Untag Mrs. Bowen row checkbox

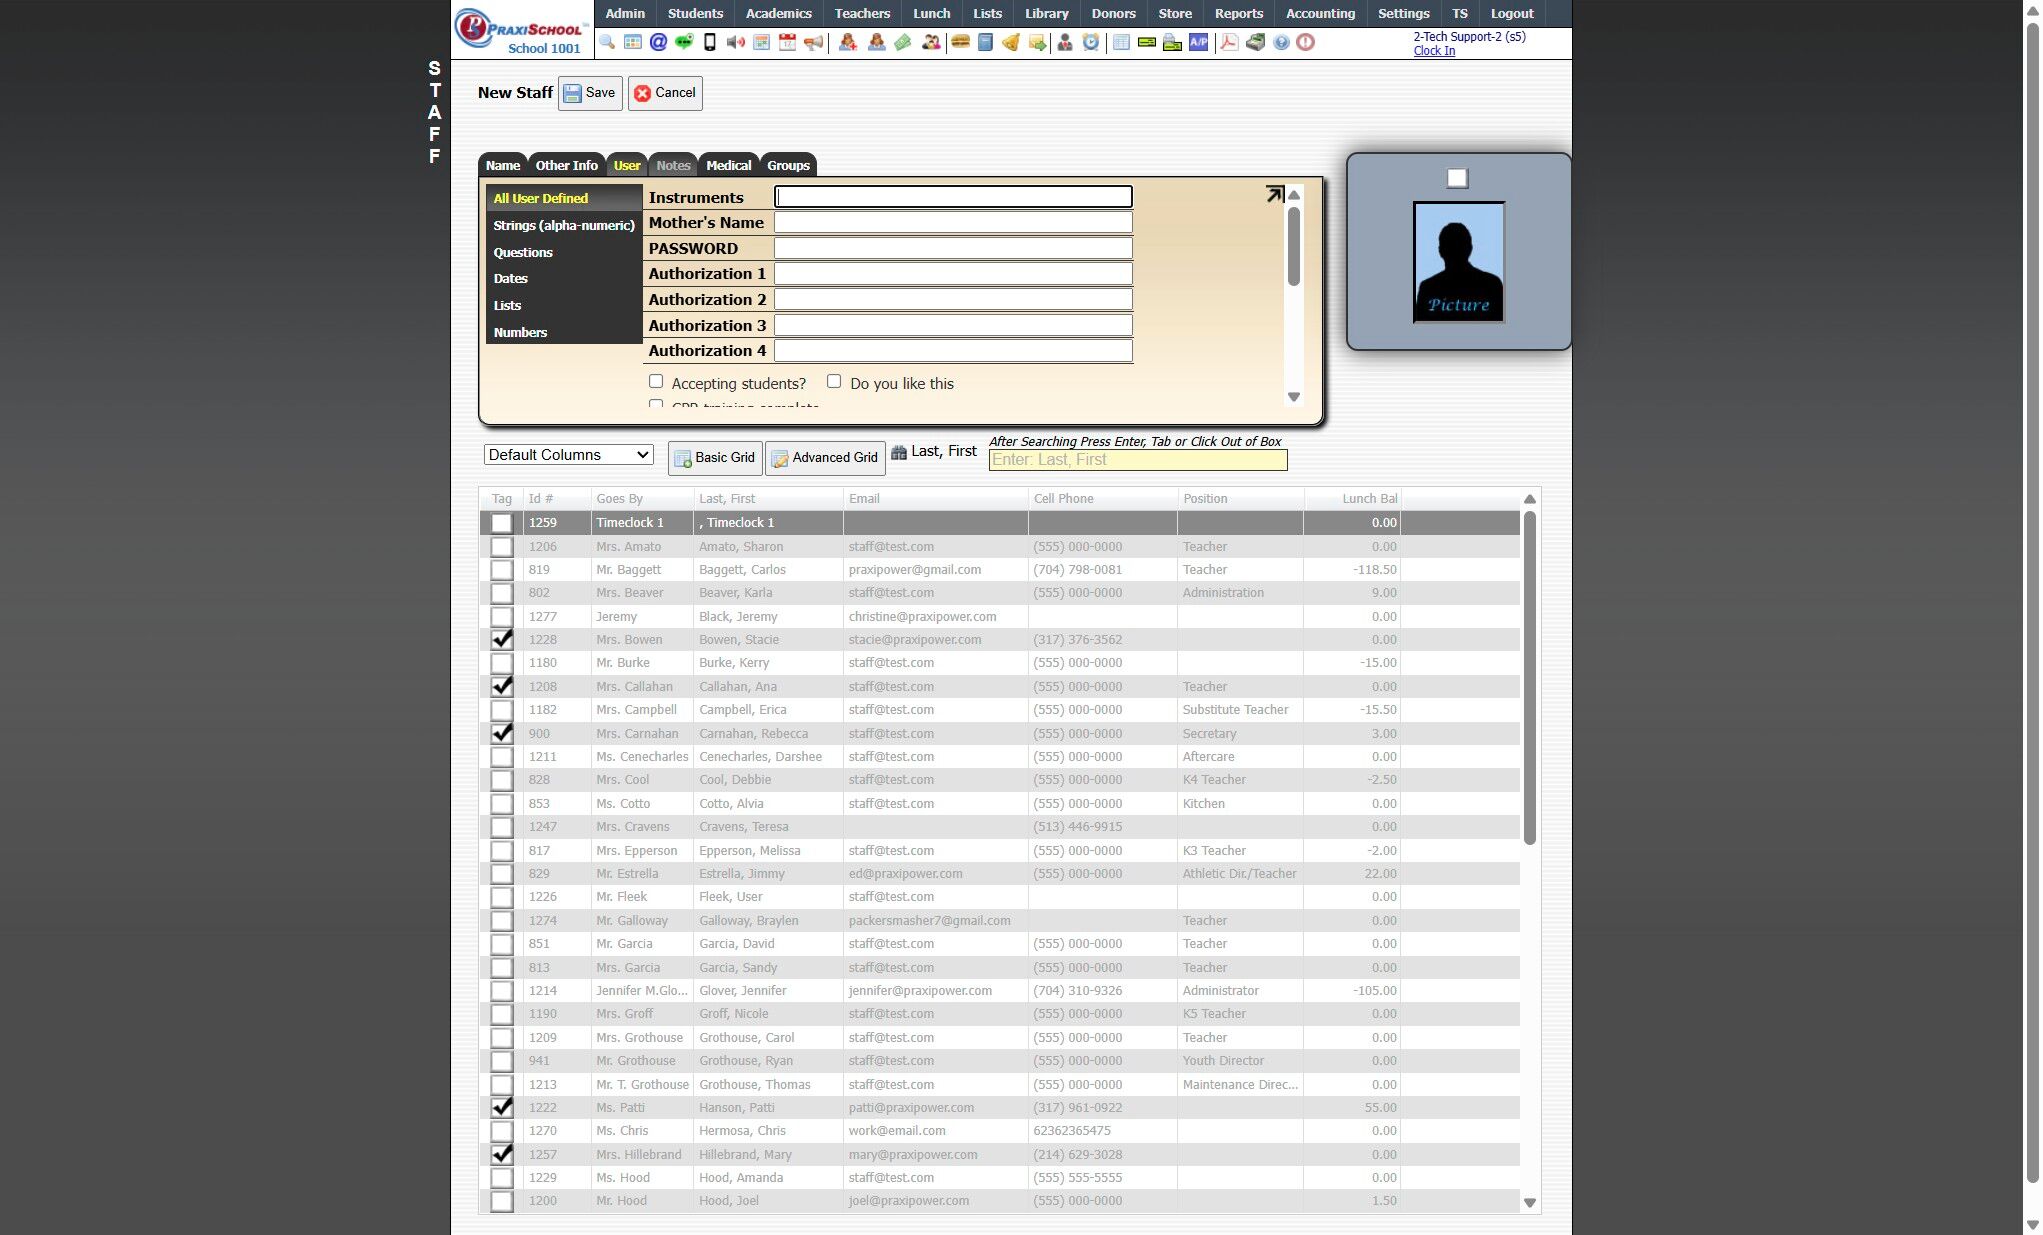point(502,640)
